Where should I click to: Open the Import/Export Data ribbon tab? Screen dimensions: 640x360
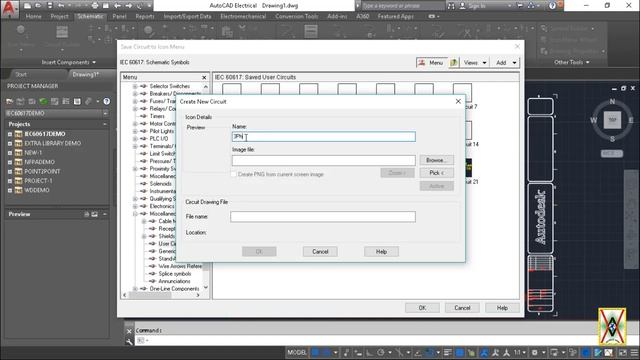coord(187,16)
